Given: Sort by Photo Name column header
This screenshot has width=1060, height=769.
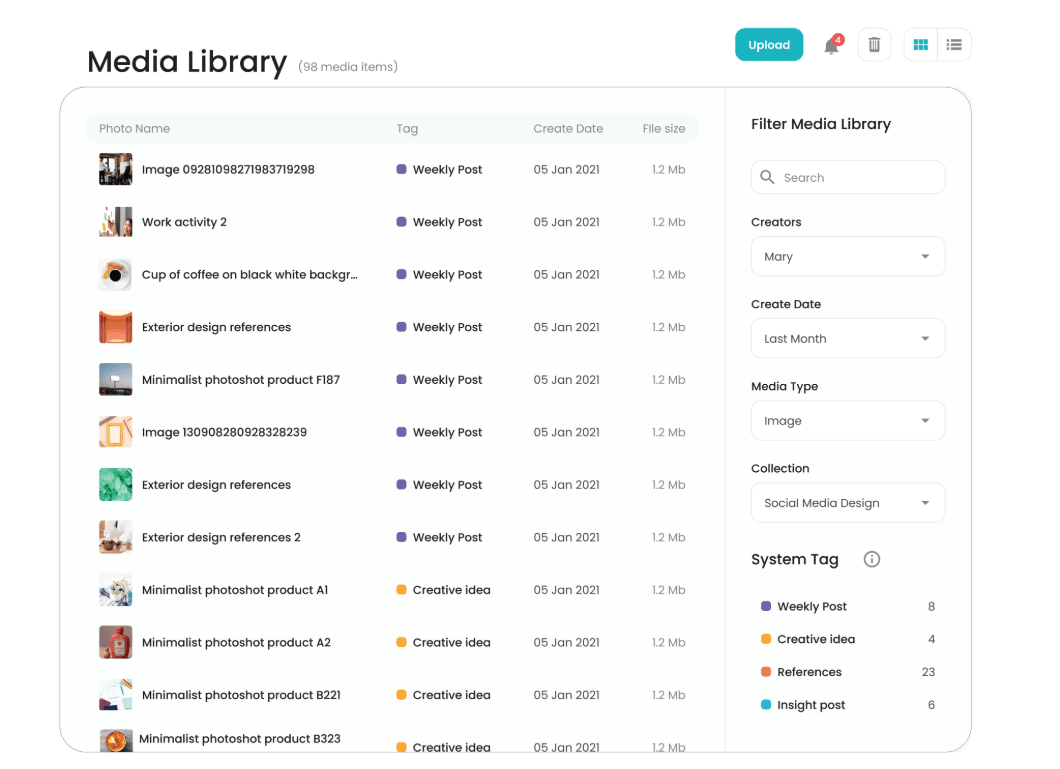Looking at the screenshot, I should [x=135, y=128].
